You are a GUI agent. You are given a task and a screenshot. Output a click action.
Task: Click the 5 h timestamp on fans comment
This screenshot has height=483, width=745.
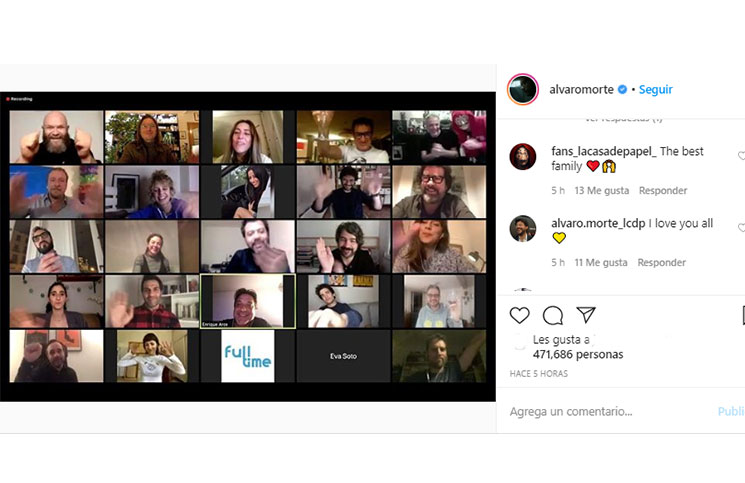point(558,190)
